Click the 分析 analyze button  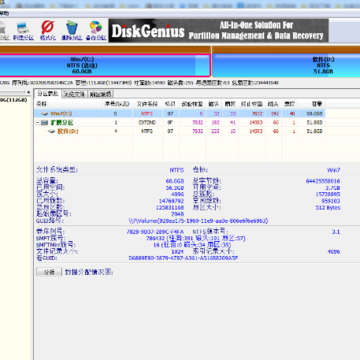49,272
